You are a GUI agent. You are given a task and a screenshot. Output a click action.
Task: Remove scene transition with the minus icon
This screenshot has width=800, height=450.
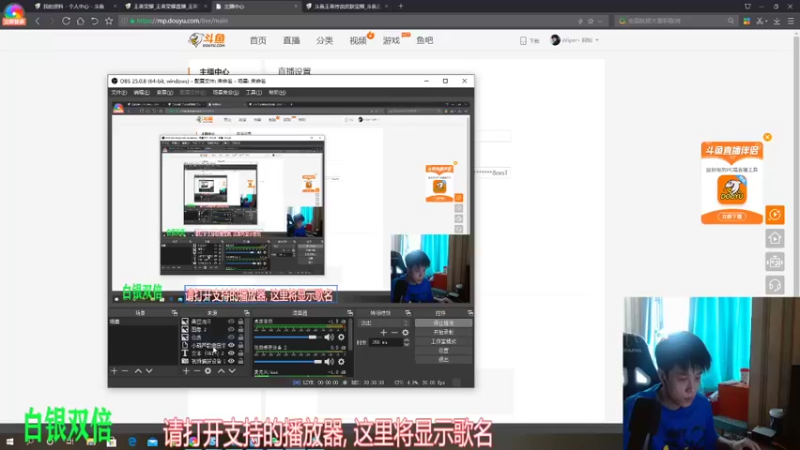point(394,333)
